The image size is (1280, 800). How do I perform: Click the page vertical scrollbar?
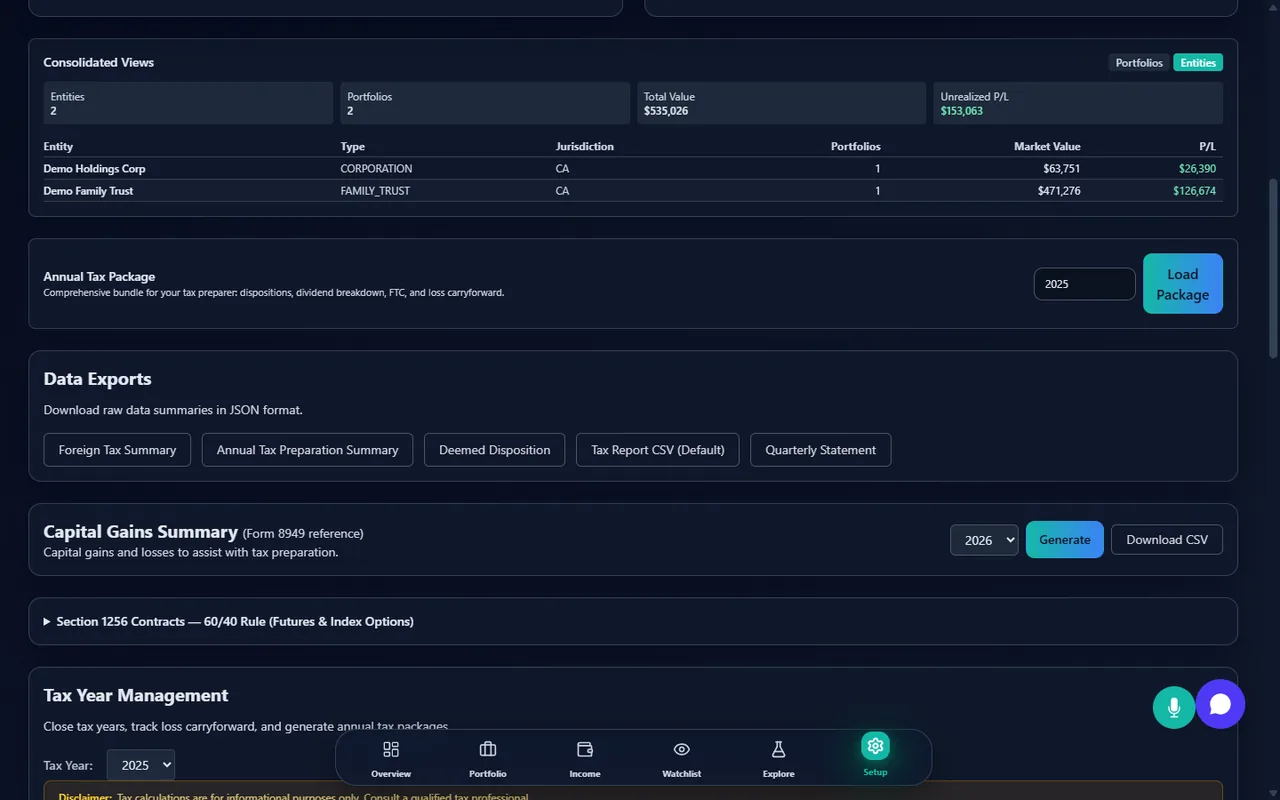click(1273, 270)
